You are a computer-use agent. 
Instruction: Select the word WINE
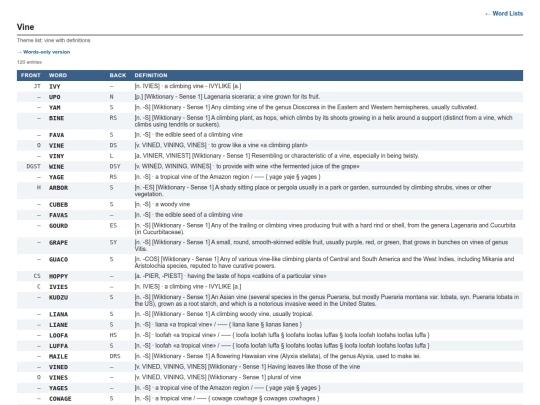pyautogui.click(x=56, y=167)
